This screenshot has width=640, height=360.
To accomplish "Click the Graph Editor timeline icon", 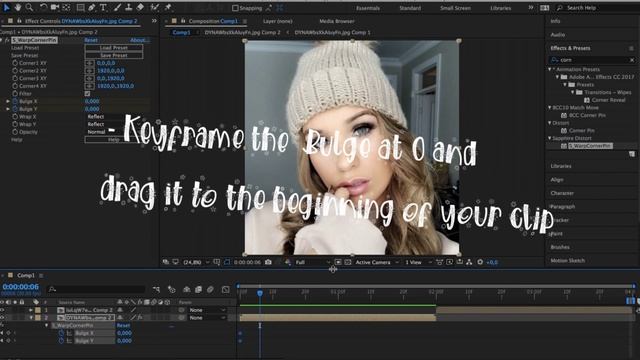I will pyautogui.click(x=226, y=289).
